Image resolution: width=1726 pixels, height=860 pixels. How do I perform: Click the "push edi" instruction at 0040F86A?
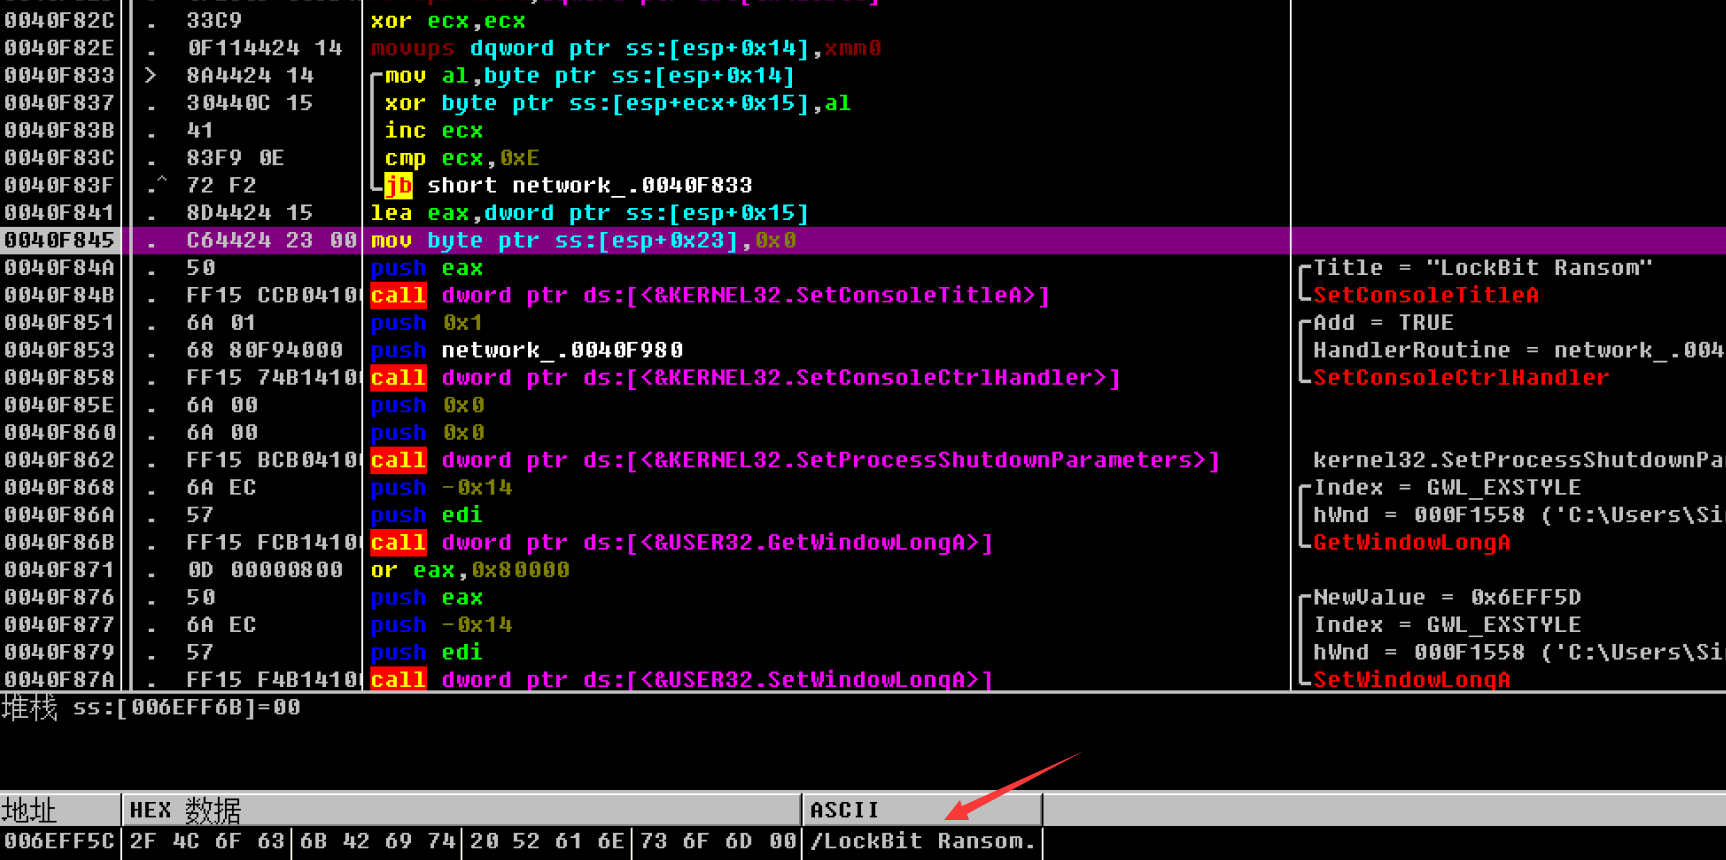427,515
